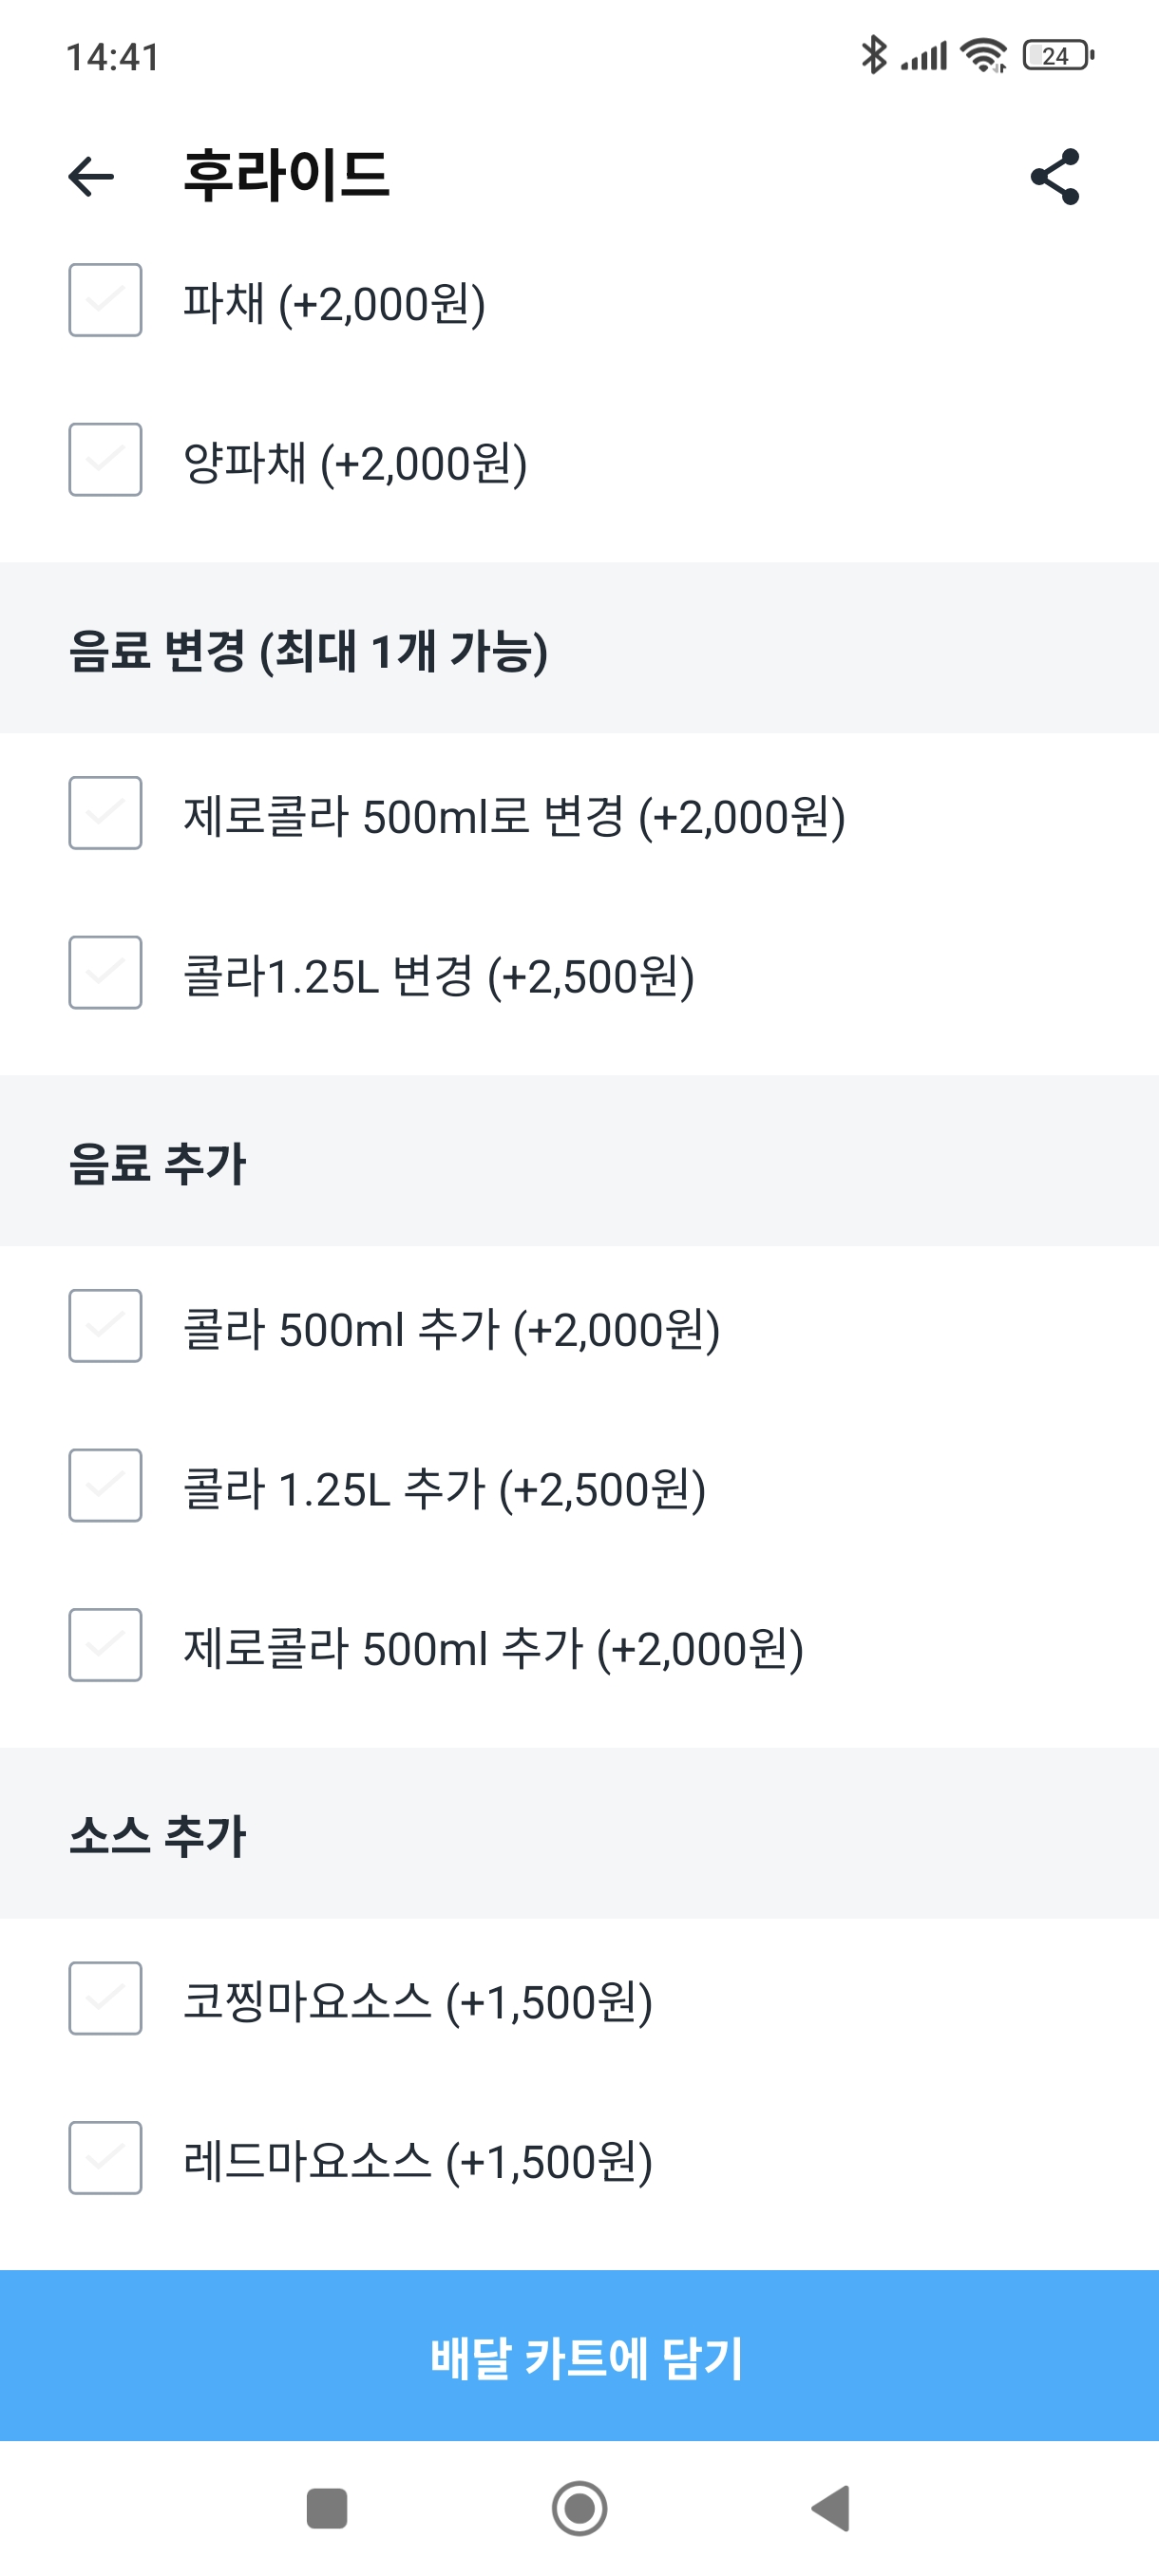
Task: Tick 콜라 500ml 추가 checkbox
Action: [105, 1326]
